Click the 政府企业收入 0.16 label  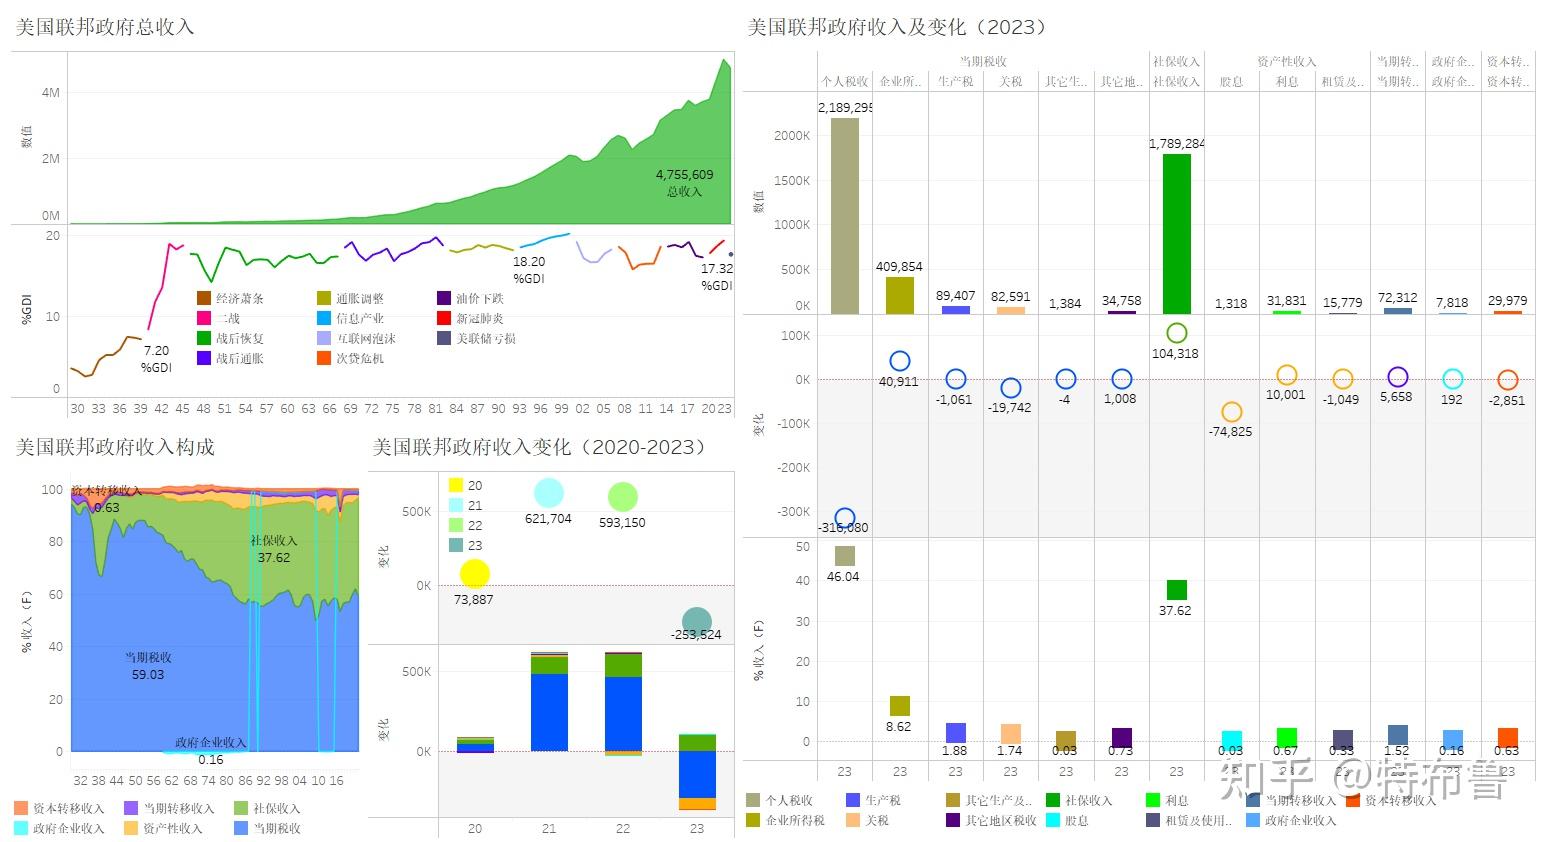coord(211,751)
